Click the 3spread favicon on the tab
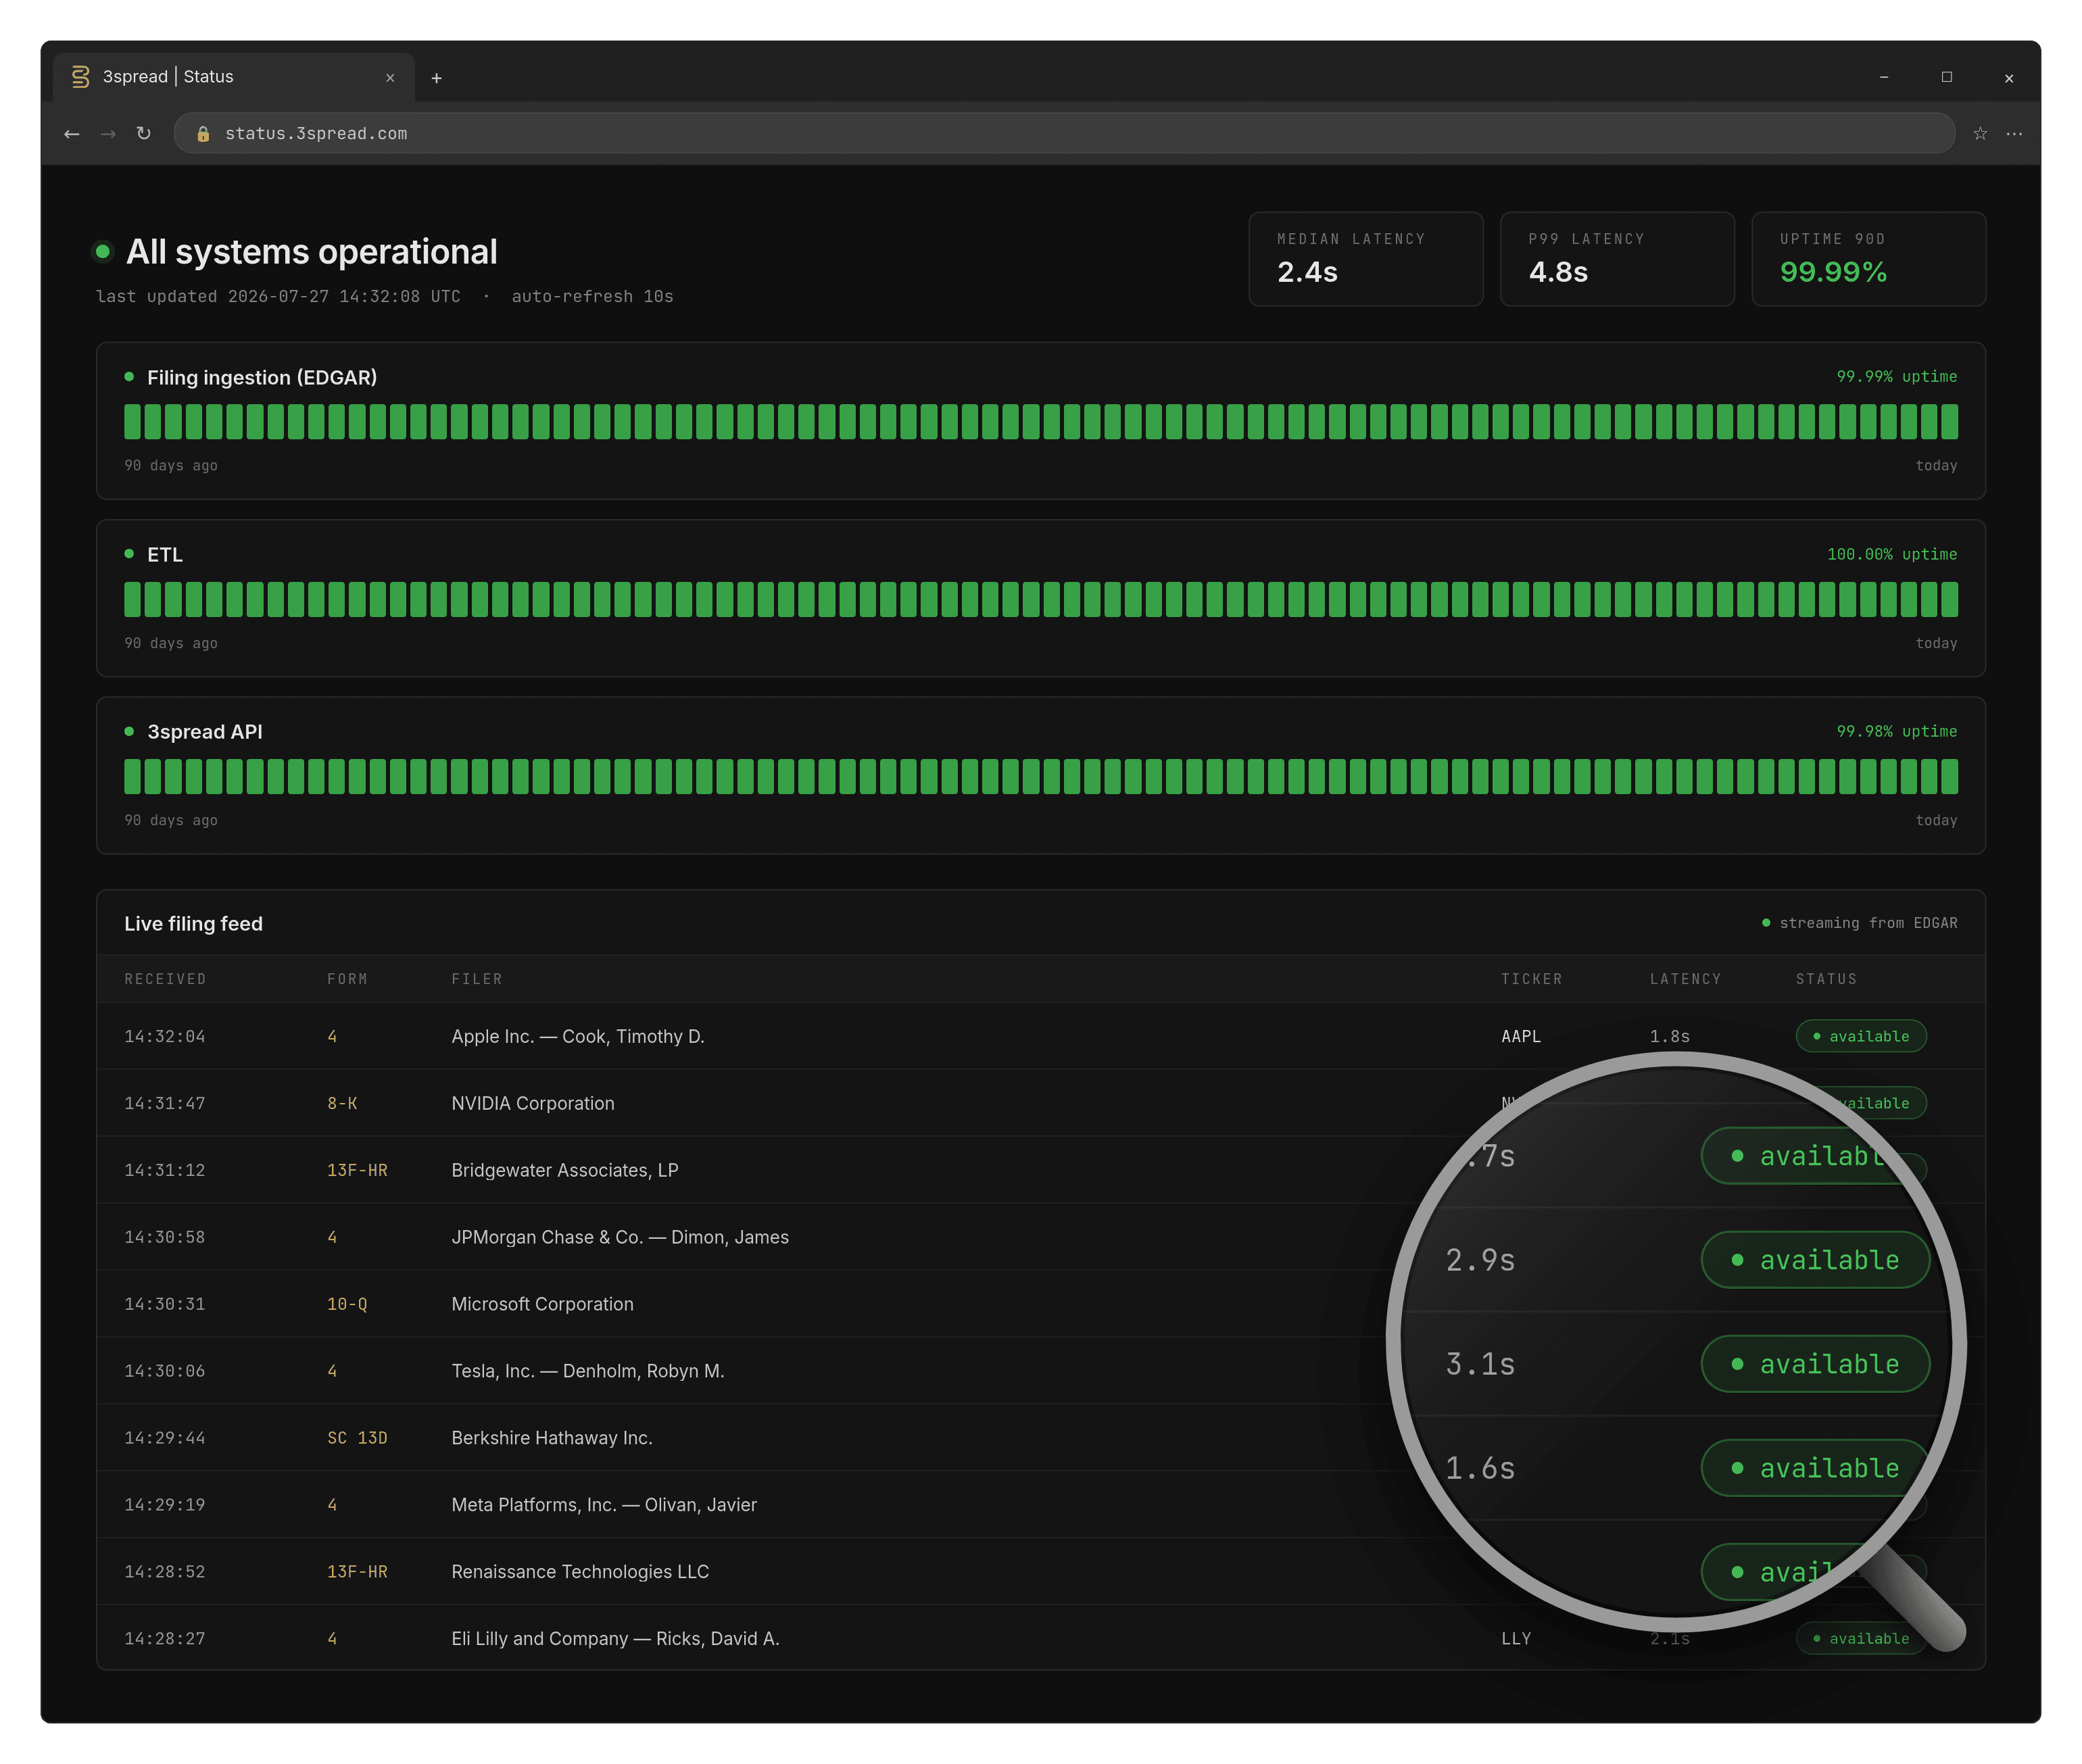Viewport: 2082px width, 1764px height. [x=80, y=77]
